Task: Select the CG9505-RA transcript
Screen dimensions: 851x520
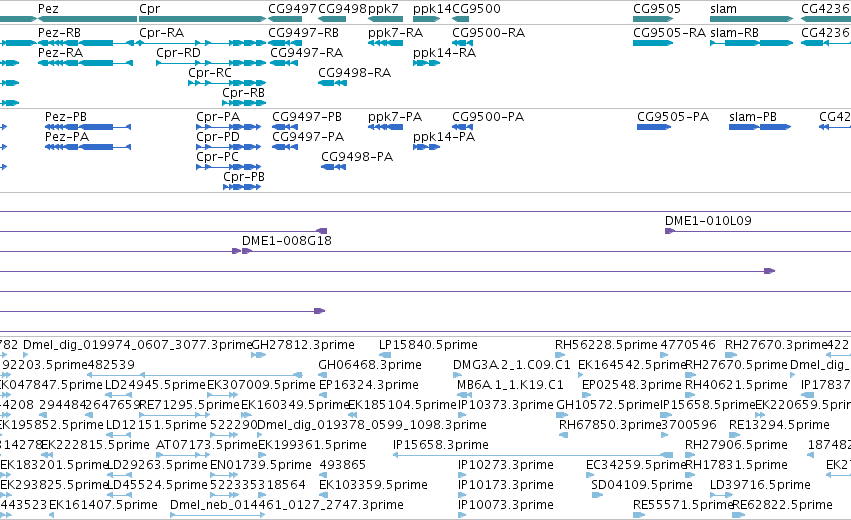Action: point(653,43)
